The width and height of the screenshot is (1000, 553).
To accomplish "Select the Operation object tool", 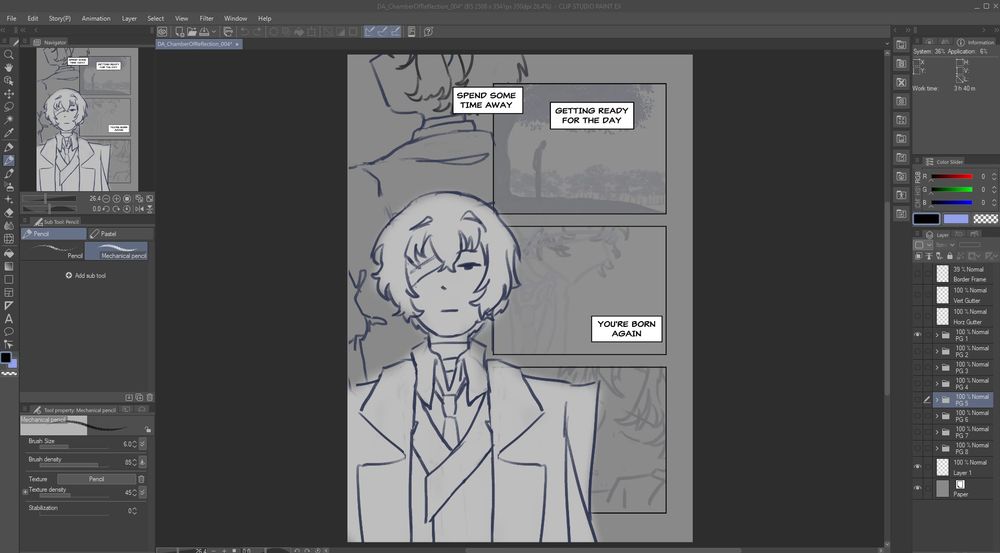I will pos(9,81).
